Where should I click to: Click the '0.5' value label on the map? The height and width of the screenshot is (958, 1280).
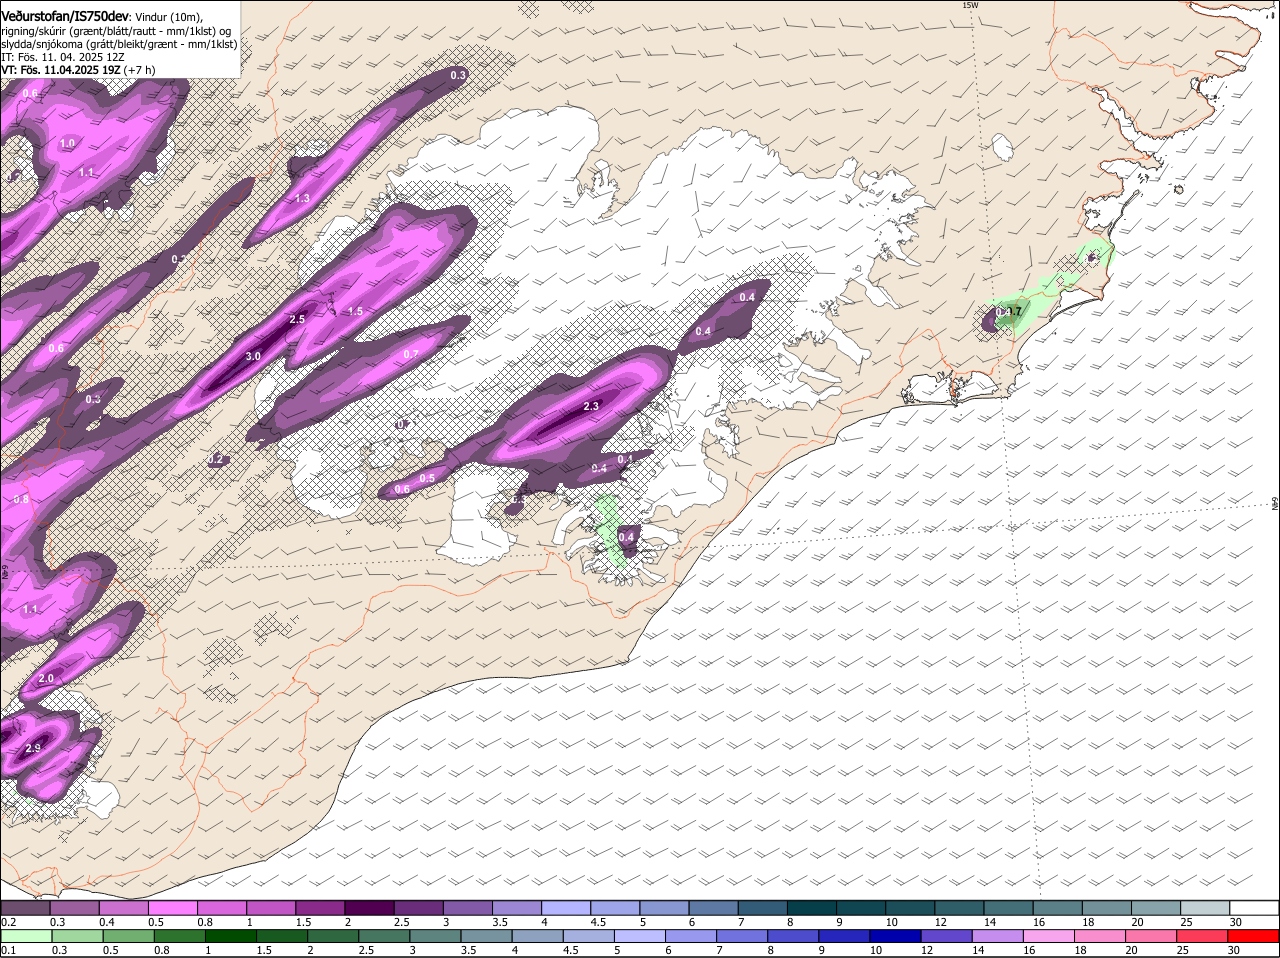[427, 478]
